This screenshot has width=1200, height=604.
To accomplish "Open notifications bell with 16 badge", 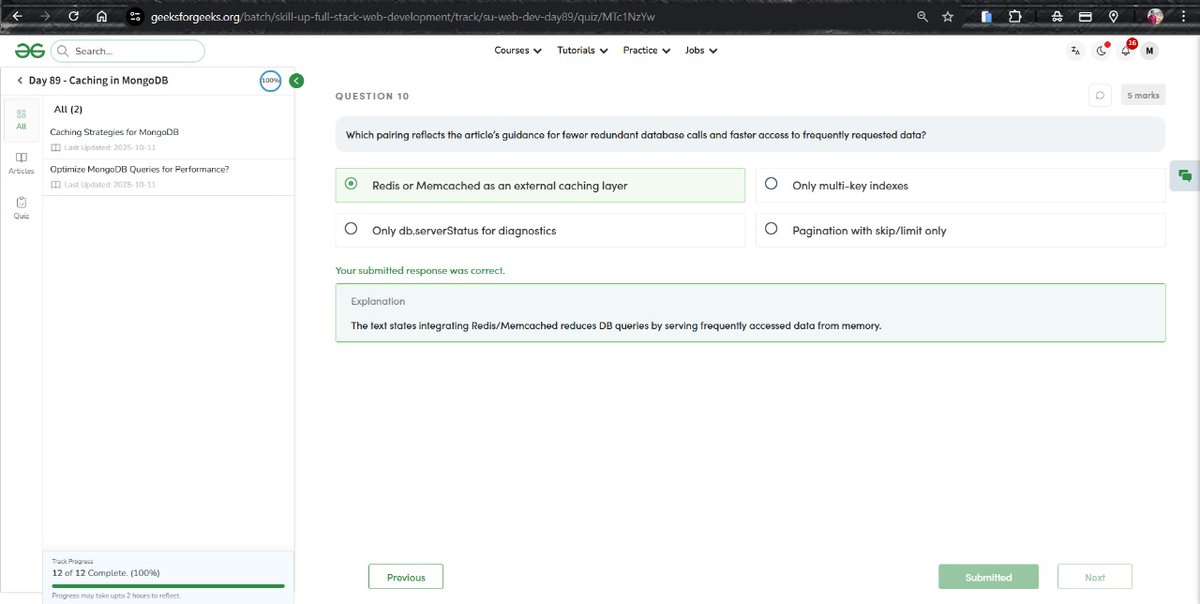I will click(x=1126, y=50).
